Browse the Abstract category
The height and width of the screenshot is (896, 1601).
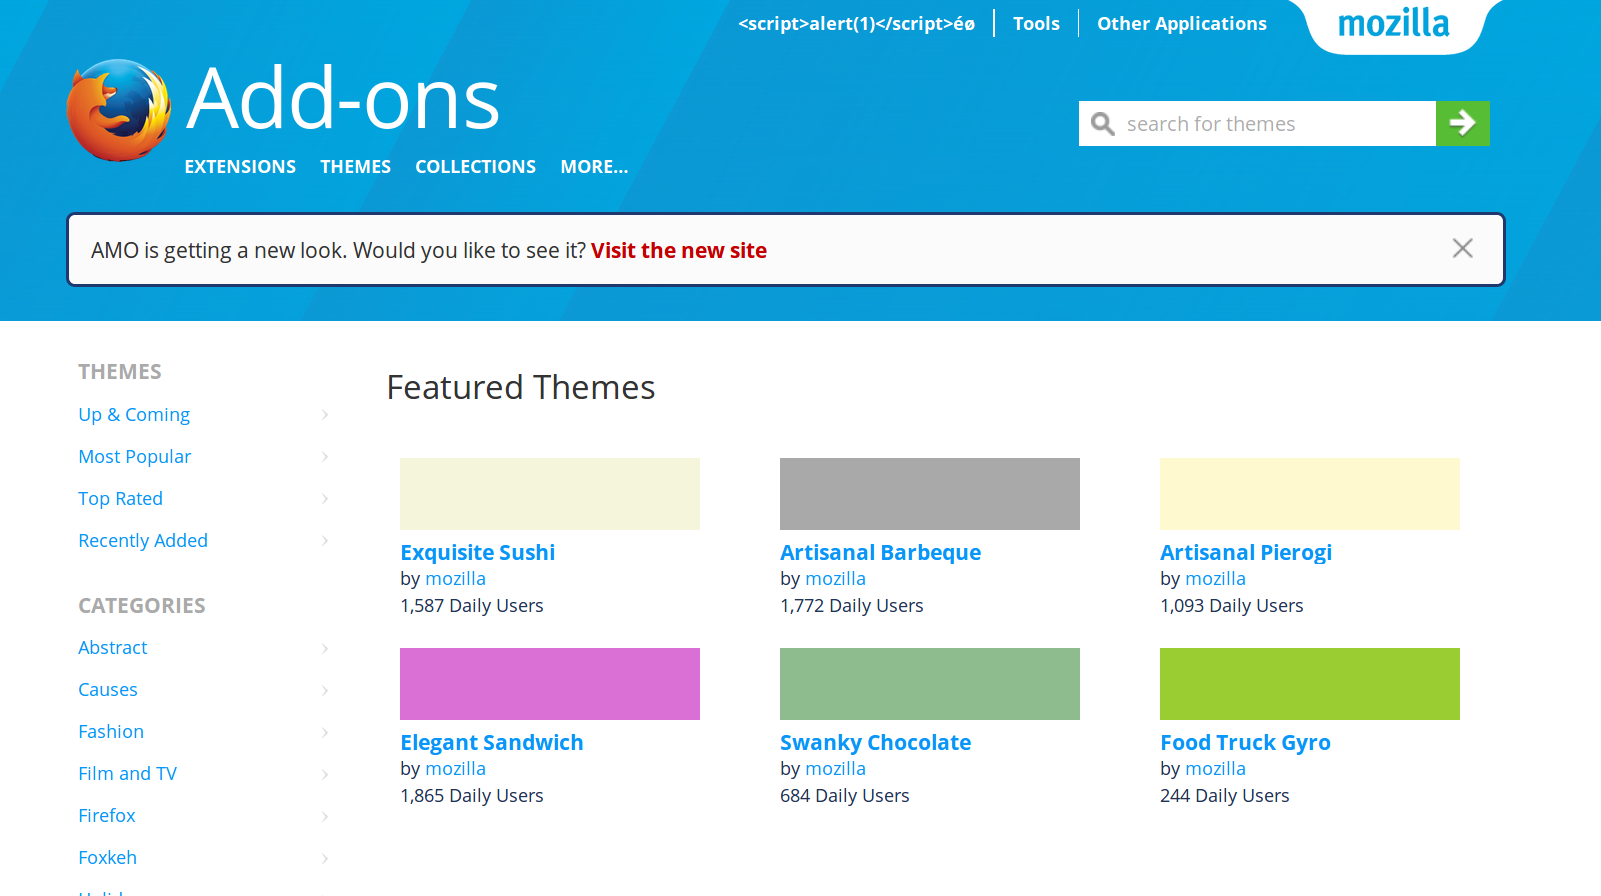[112, 648]
